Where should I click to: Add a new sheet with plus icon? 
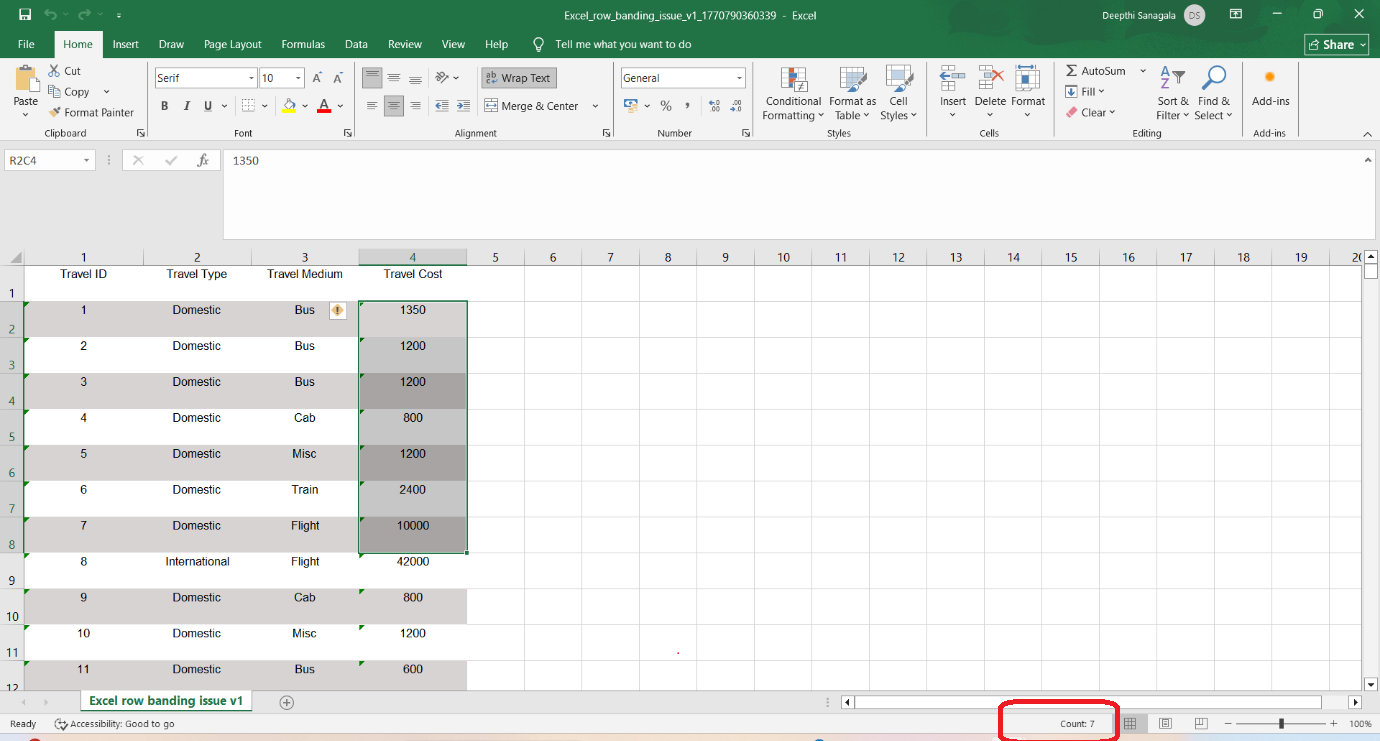(x=287, y=702)
